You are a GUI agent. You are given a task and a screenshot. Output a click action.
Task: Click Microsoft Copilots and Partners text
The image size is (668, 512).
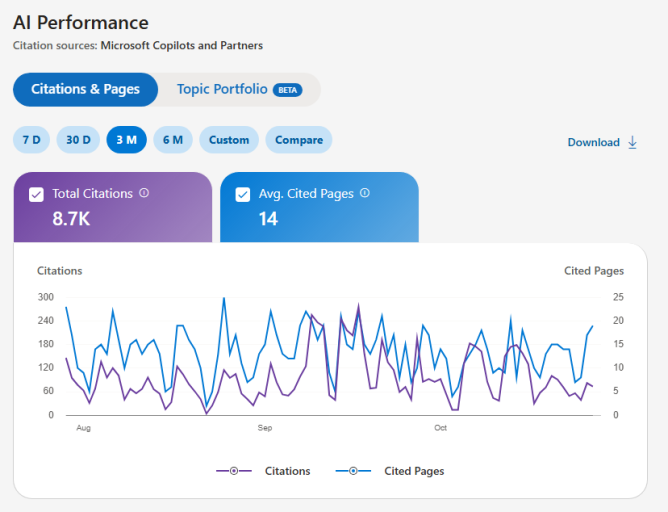[x=181, y=46]
